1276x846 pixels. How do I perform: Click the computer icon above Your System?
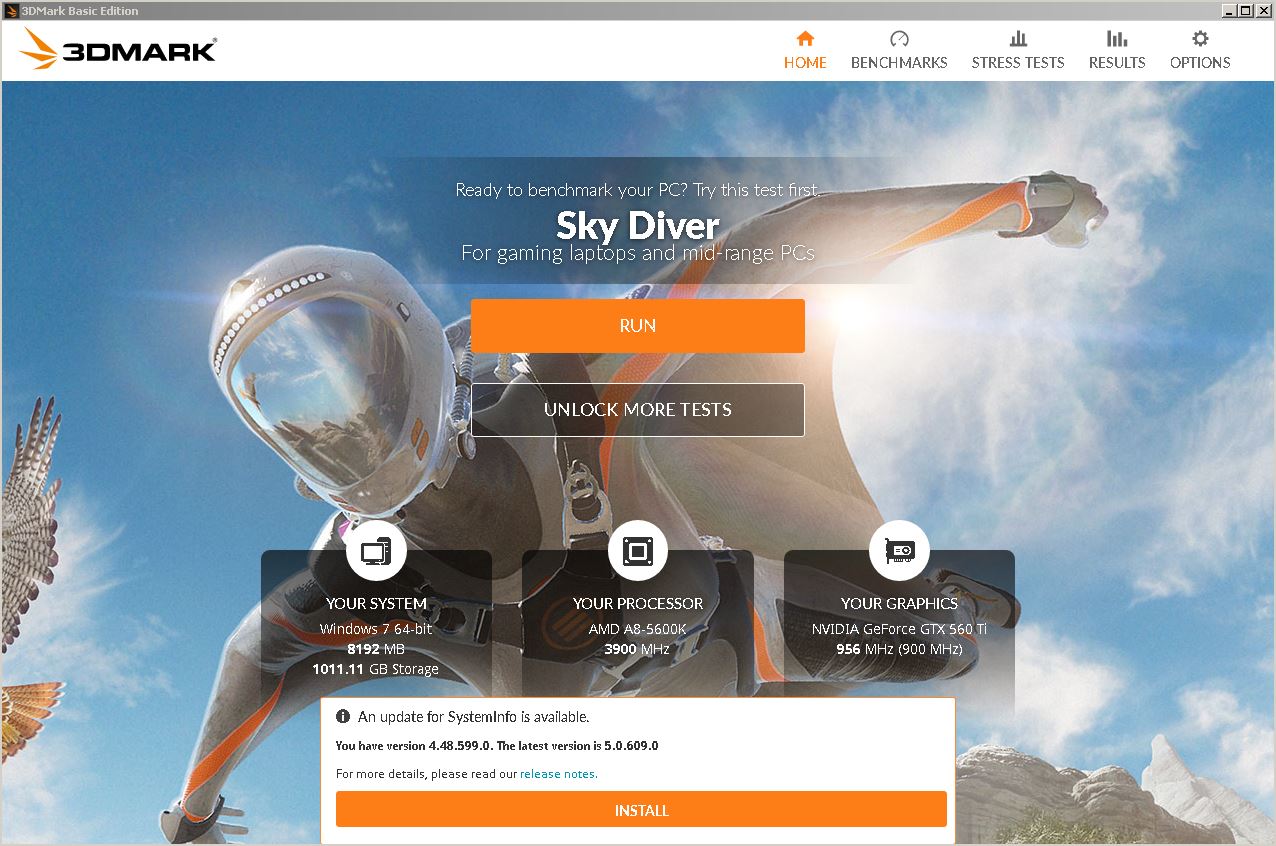pyautogui.click(x=376, y=550)
